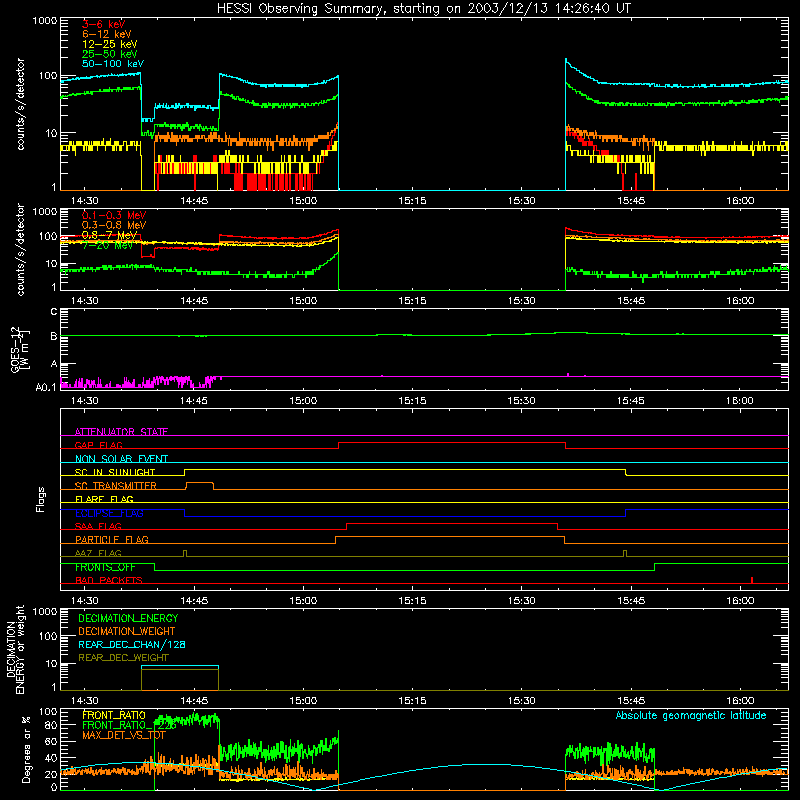Click the MAX_DET_VS_TOT legend label
Screen dimensions: 800x800
click(x=124, y=735)
